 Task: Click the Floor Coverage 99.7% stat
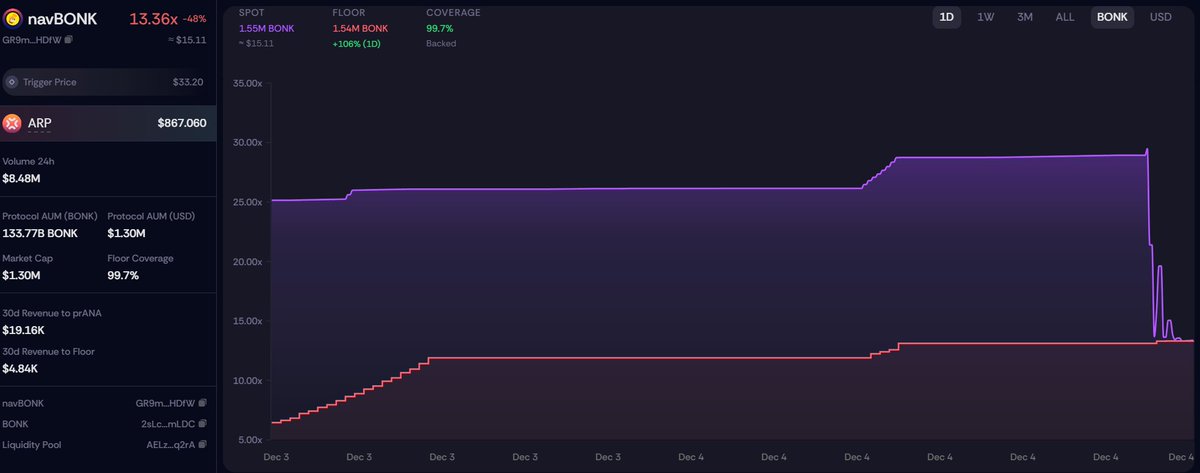[125, 274]
